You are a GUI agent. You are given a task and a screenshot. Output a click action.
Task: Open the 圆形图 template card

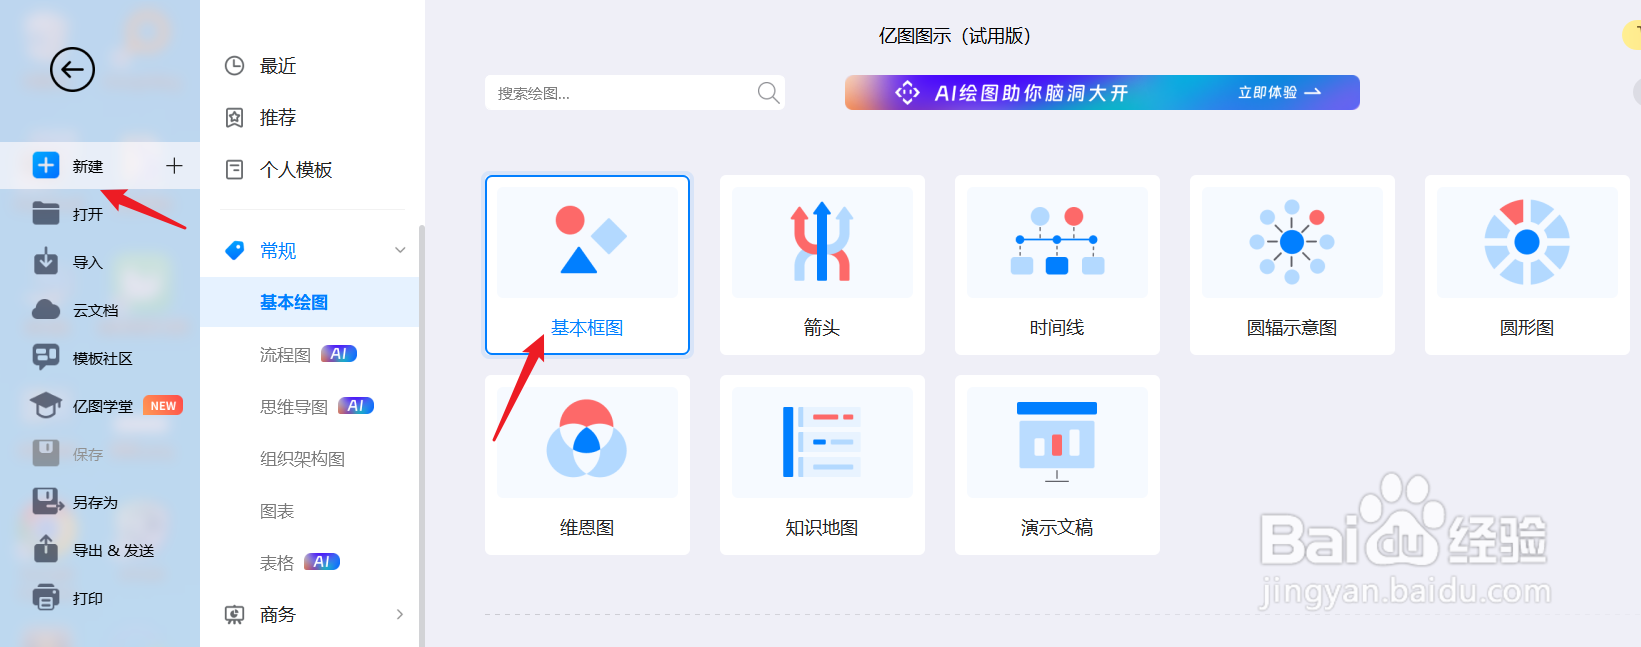tap(1527, 265)
